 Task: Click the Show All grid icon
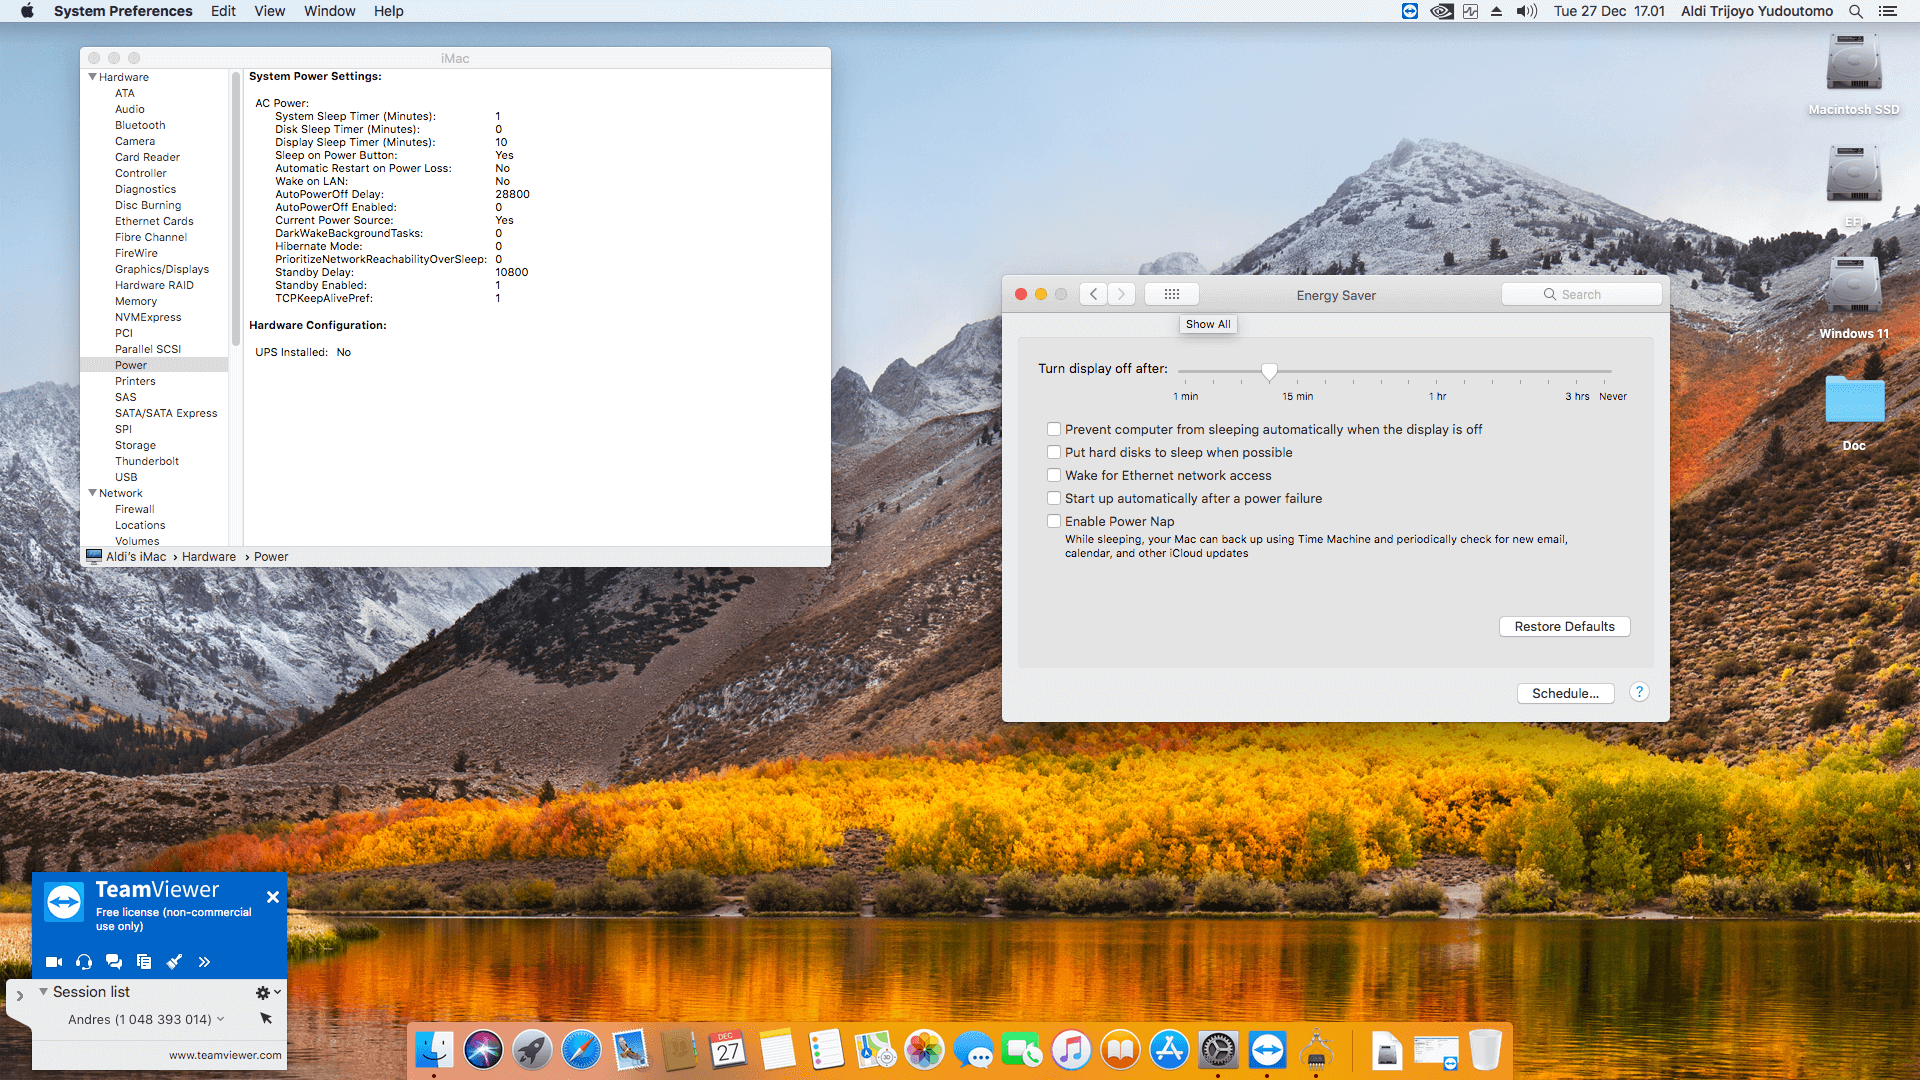point(1172,294)
